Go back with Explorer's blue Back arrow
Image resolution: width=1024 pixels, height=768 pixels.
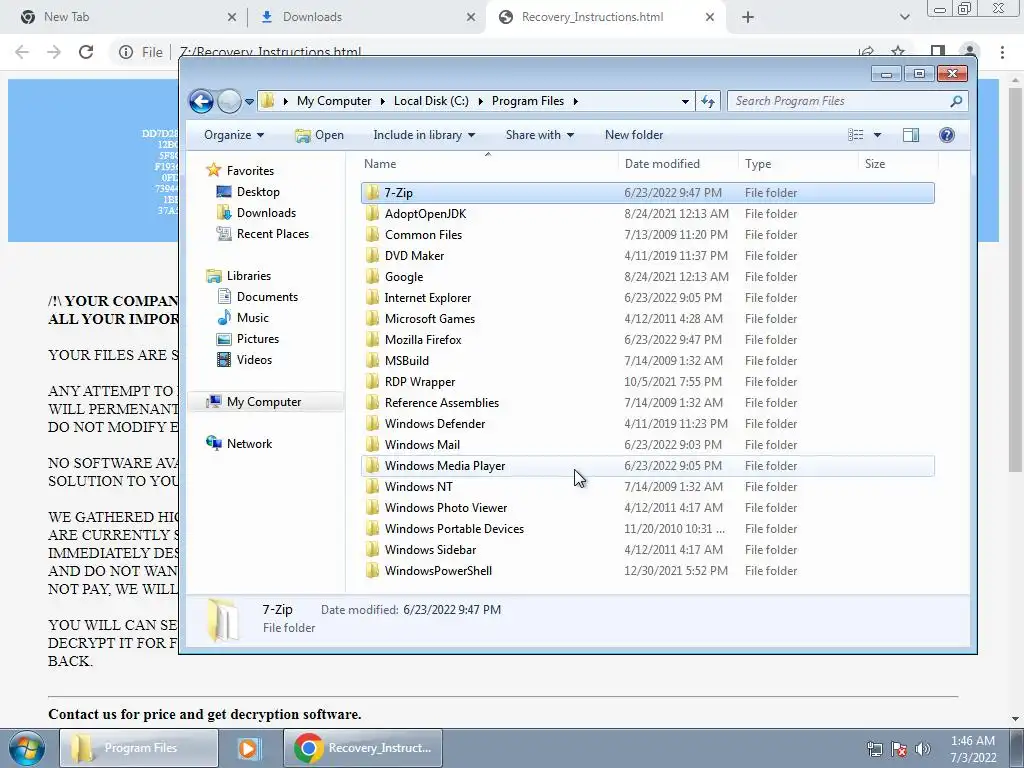coord(201,101)
